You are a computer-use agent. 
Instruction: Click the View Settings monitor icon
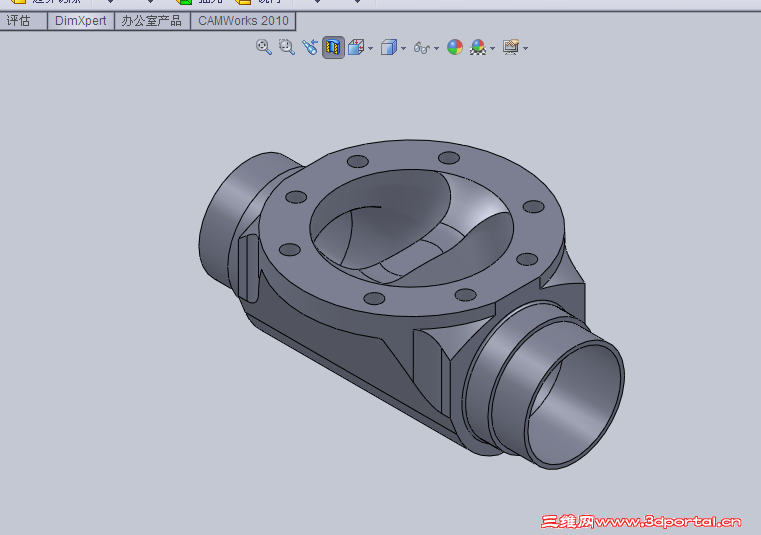coord(511,47)
